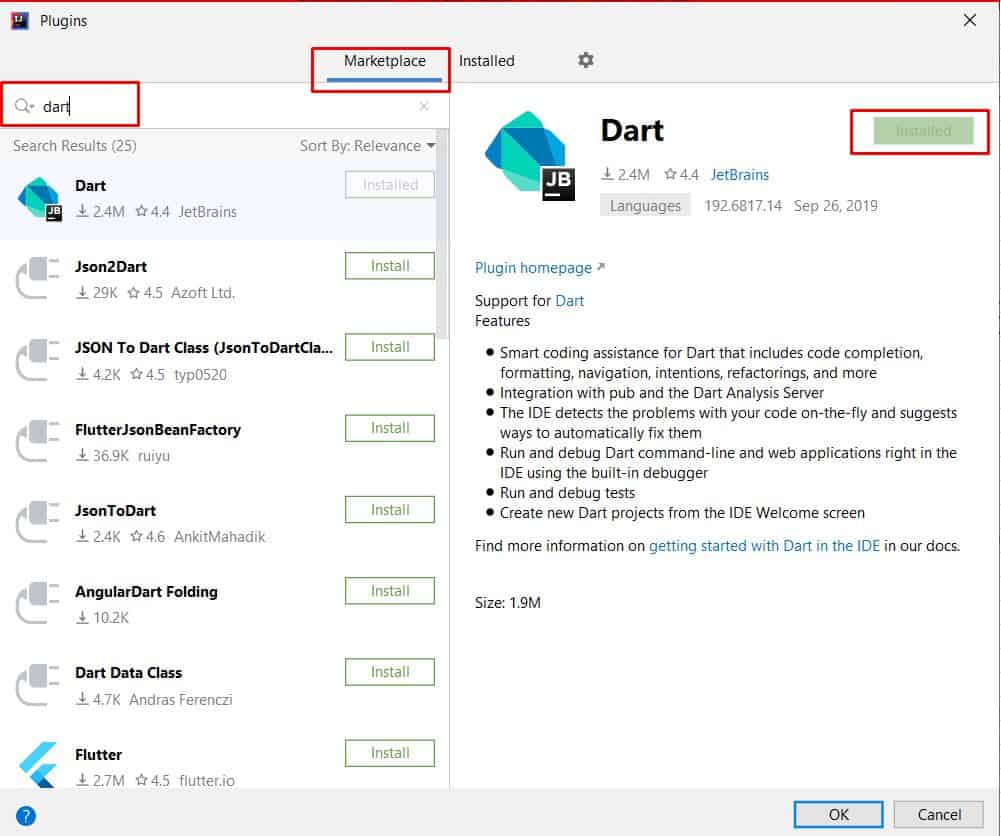Click the green Installed button in the details pane
This screenshot has width=1001, height=836.
[x=923, y=131]
